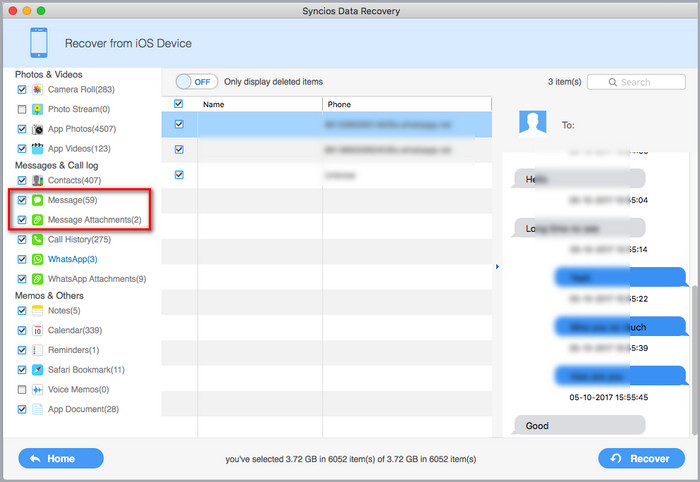Click the App Videos clapperboard icon
This screenshot has width=700, height=482.
click(x=38, y=149)
